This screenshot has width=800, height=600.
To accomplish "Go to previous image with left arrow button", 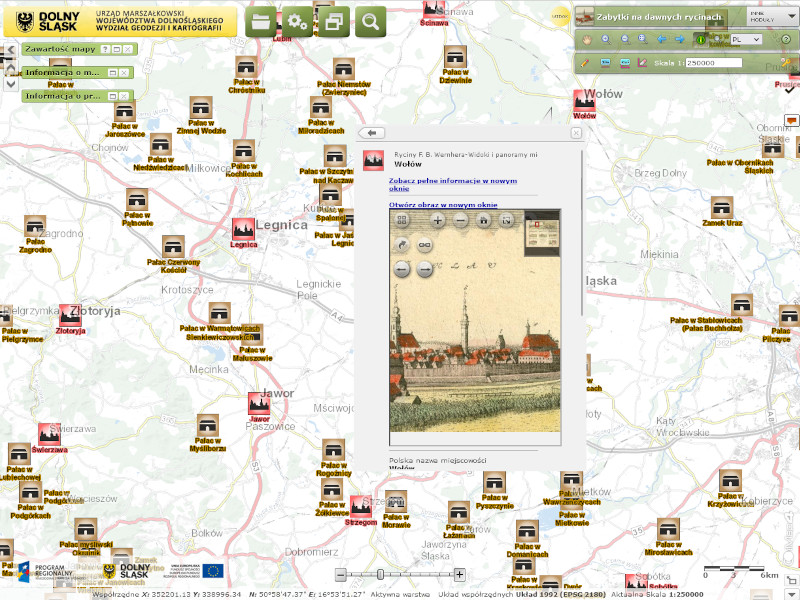I will [402, 269].
